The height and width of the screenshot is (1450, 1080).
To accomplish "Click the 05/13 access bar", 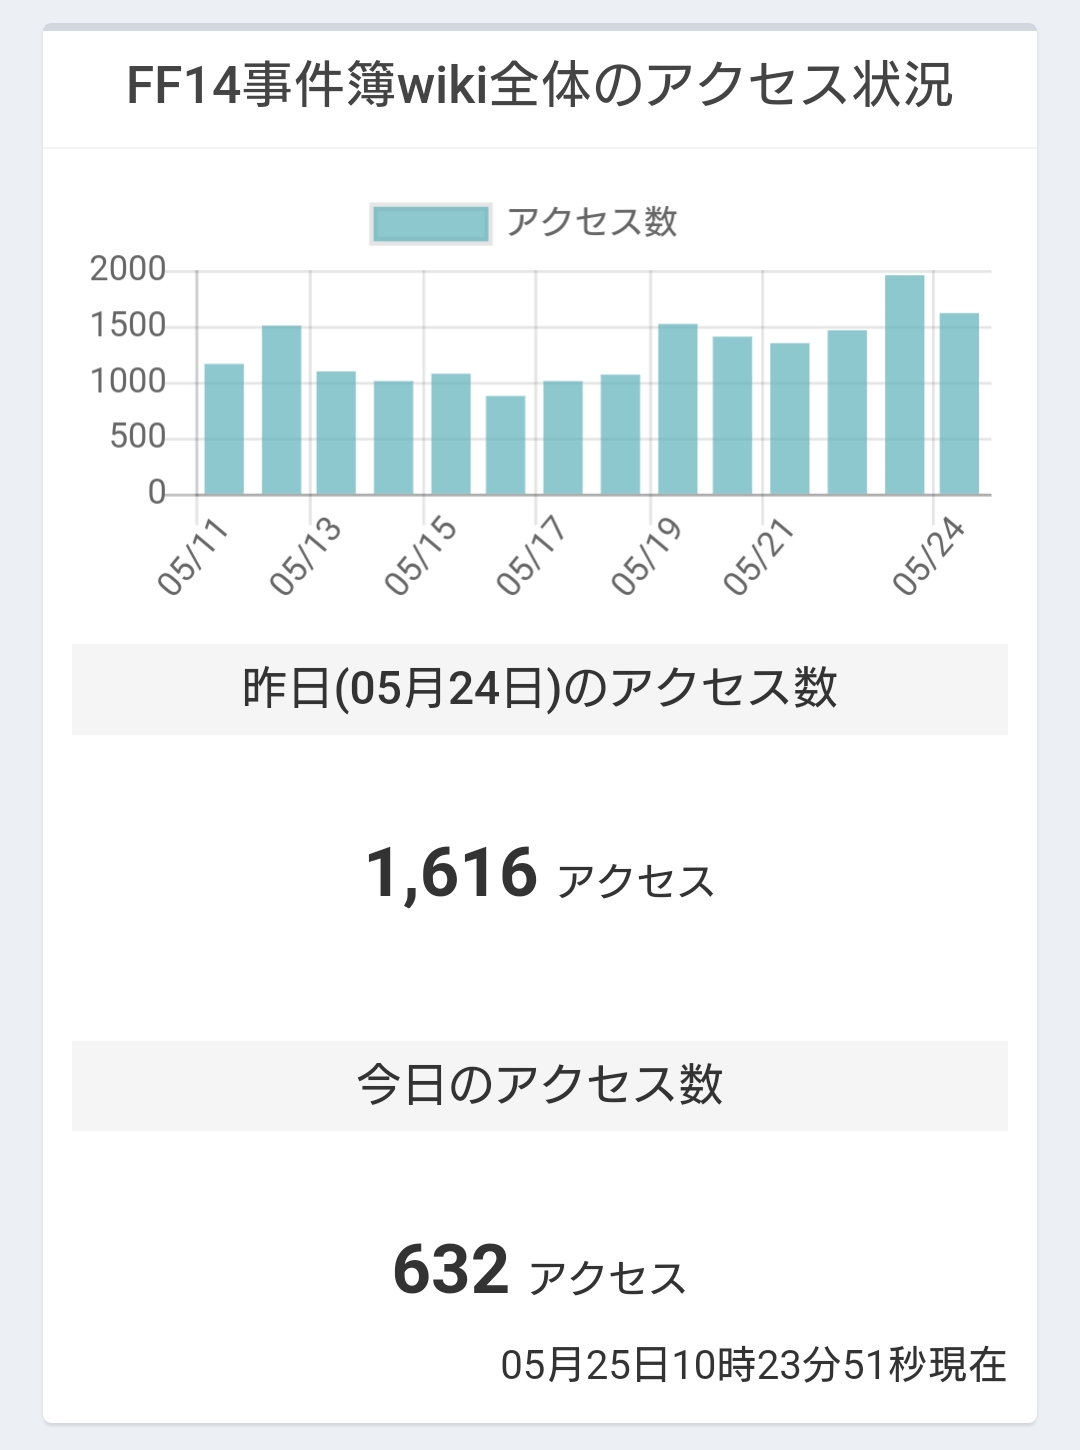I will coord(336,433).
